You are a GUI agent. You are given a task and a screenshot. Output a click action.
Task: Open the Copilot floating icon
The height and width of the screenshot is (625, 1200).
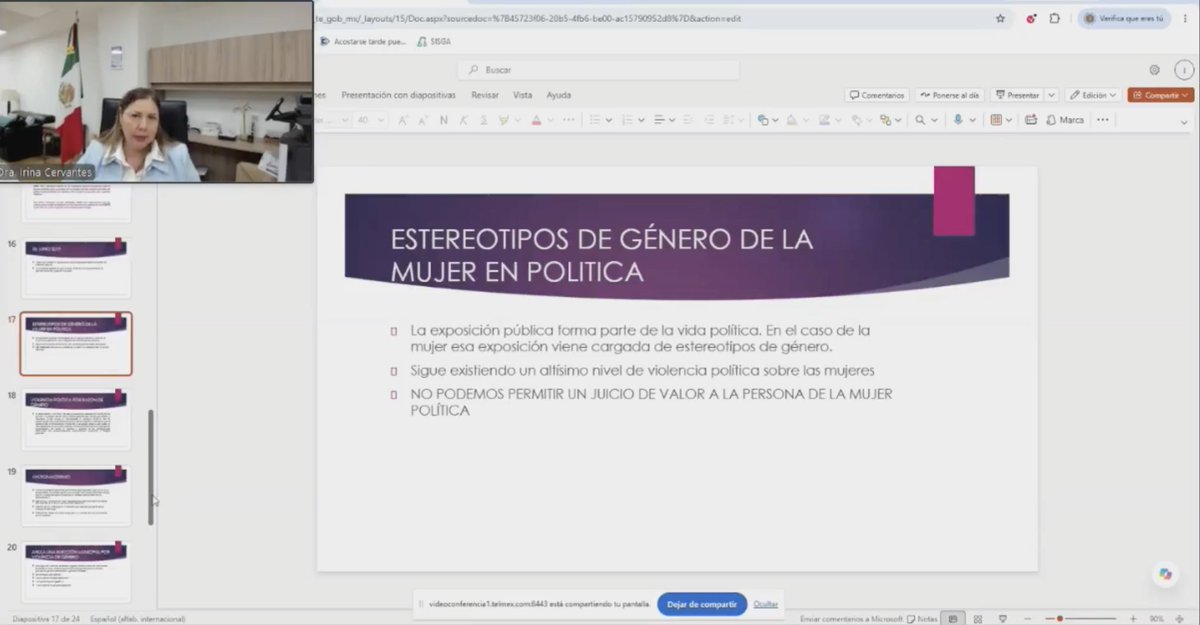click(1164, 574)
